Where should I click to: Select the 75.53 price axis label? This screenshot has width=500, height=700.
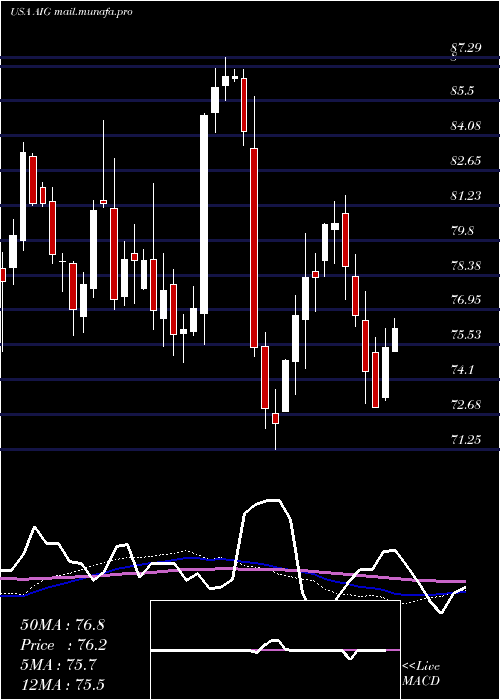[x=467, y=335]
